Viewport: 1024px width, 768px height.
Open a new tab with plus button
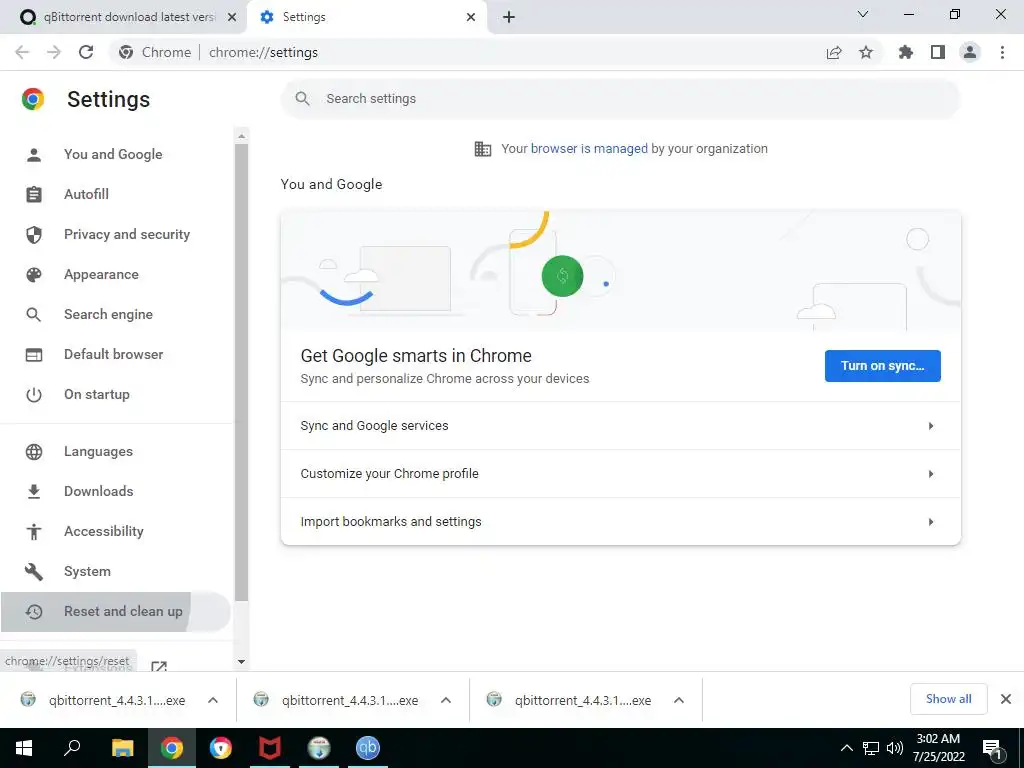pos(509,18)
